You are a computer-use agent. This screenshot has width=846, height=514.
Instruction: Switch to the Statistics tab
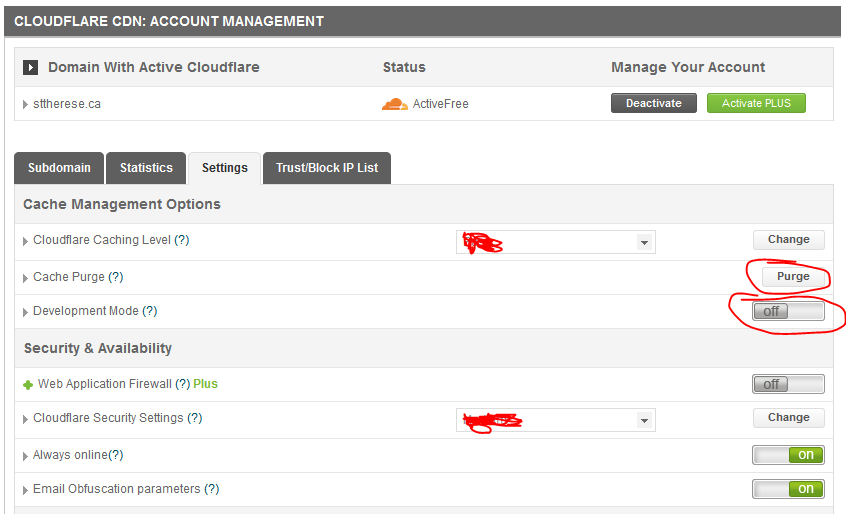tap(146, 168)
